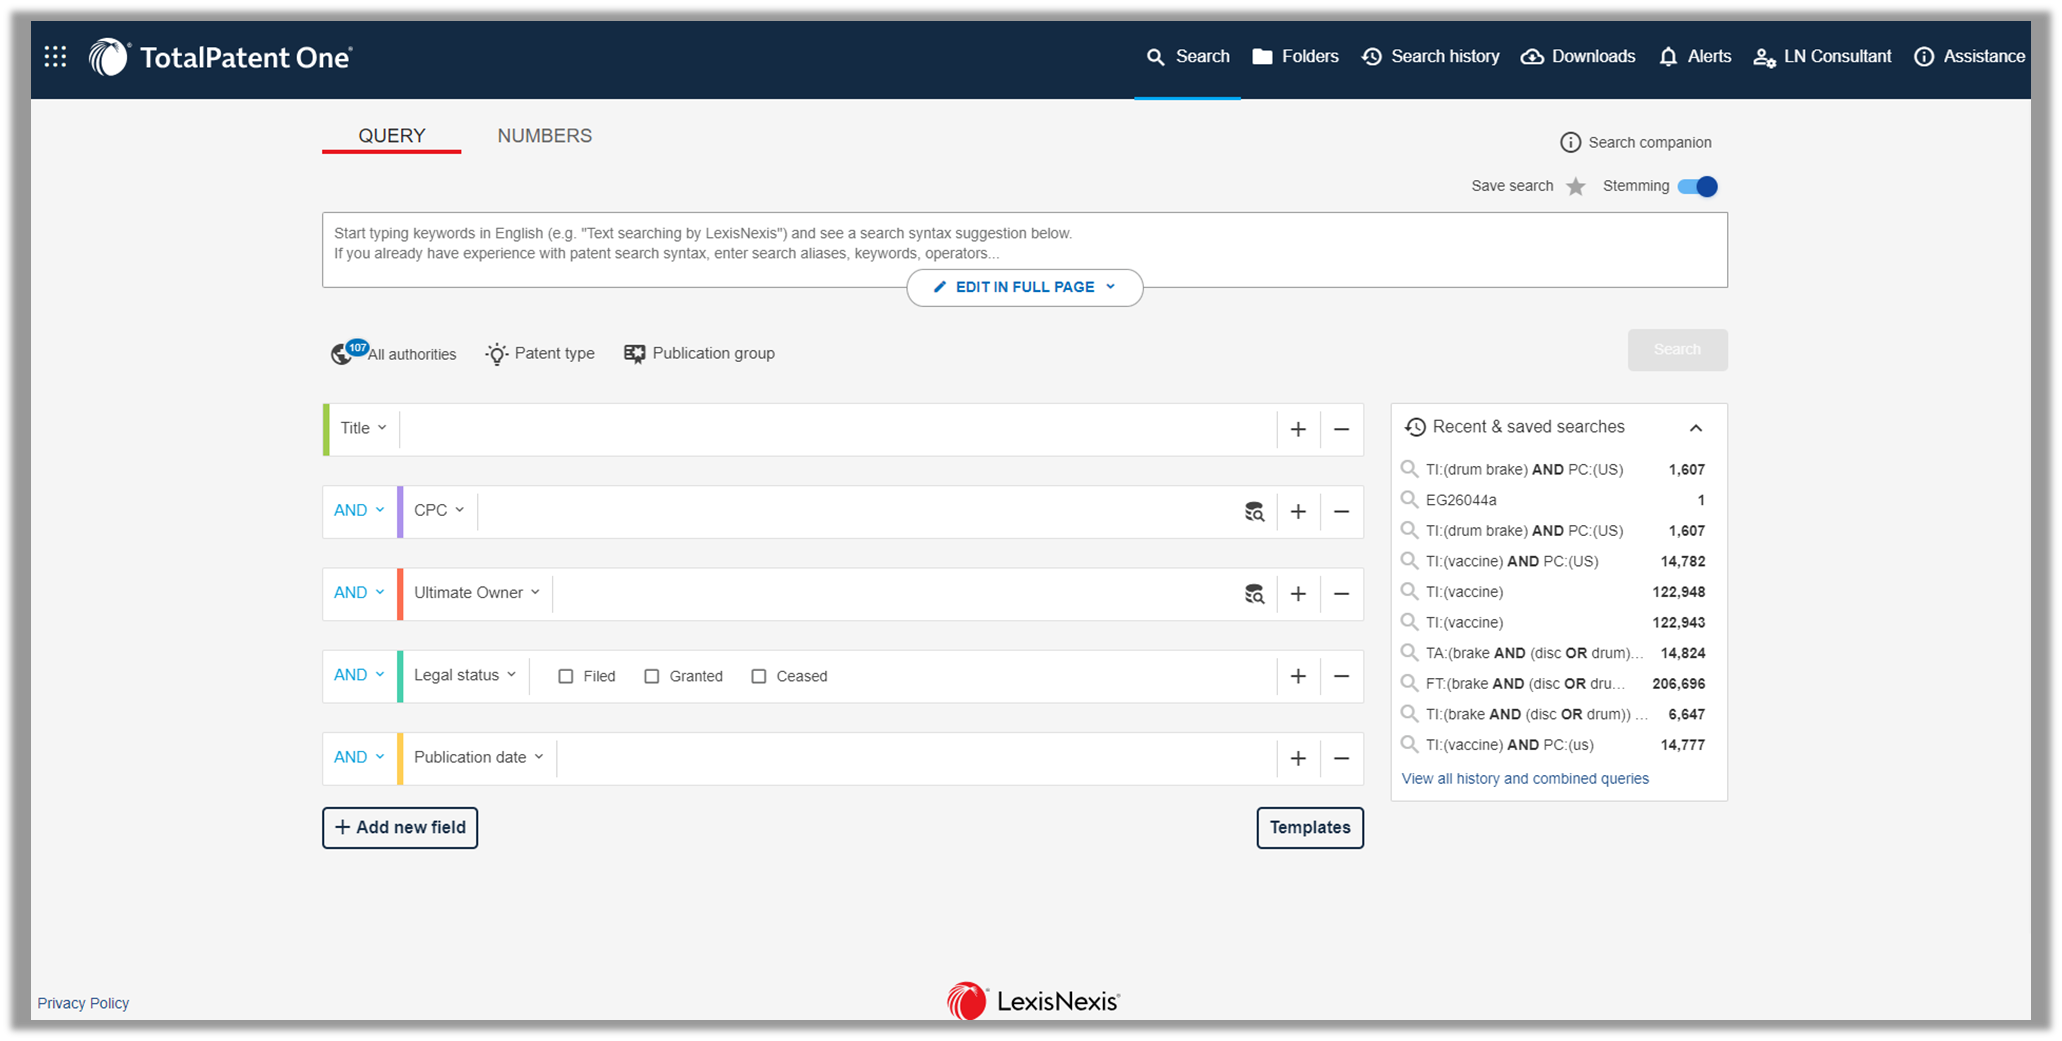Open Search history in the top navigation

tap(1430, 57)
